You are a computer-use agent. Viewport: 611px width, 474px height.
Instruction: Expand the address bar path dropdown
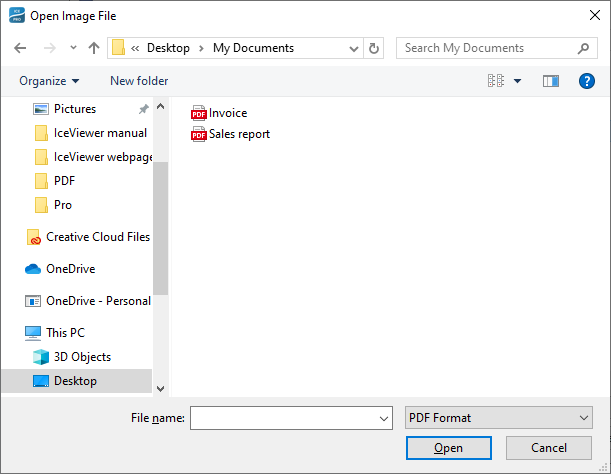click(354, 48)
